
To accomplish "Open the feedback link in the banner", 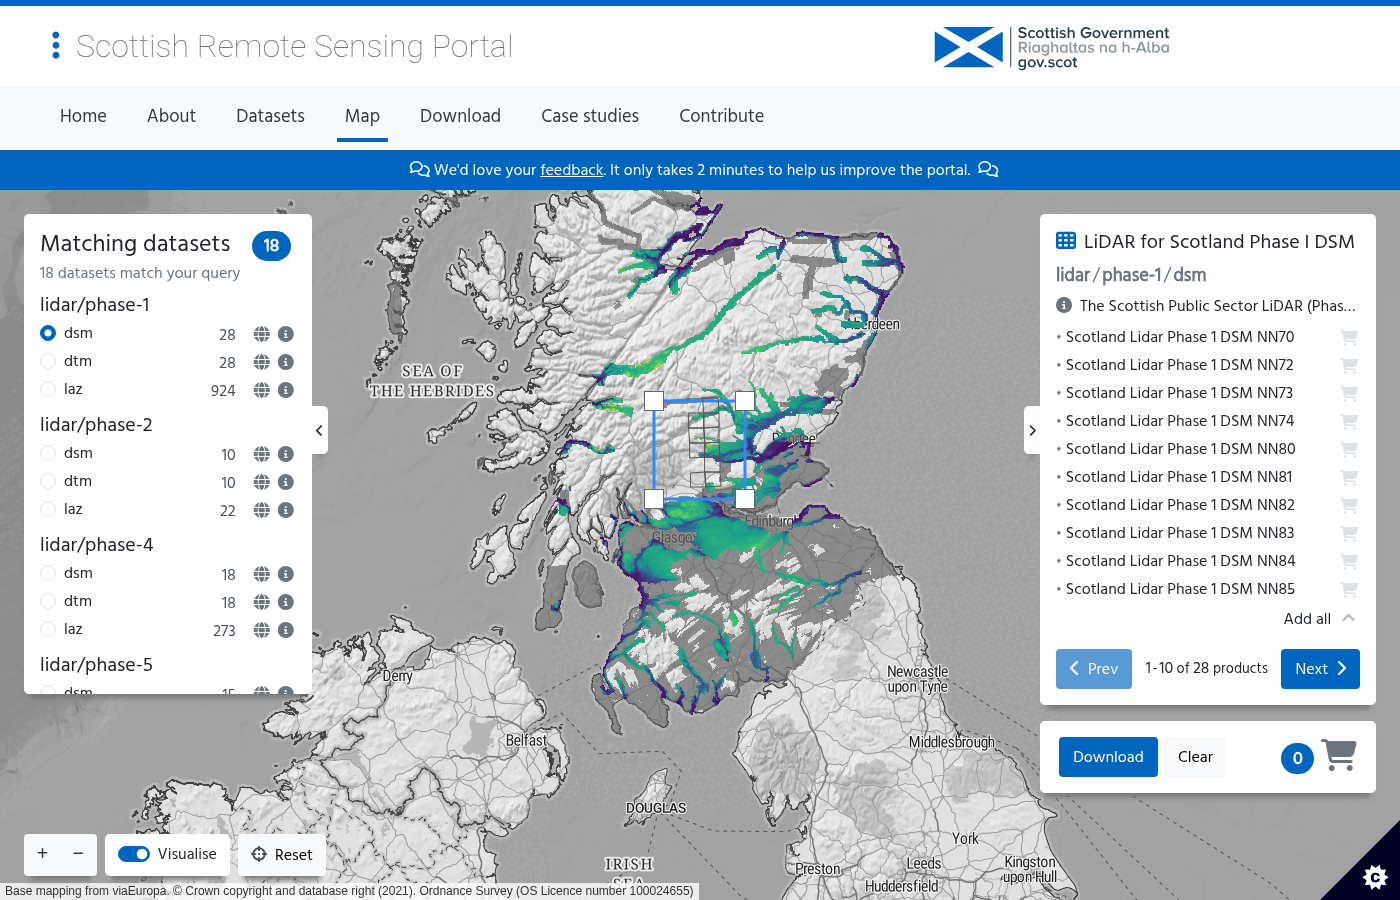I will click(571, 170).
